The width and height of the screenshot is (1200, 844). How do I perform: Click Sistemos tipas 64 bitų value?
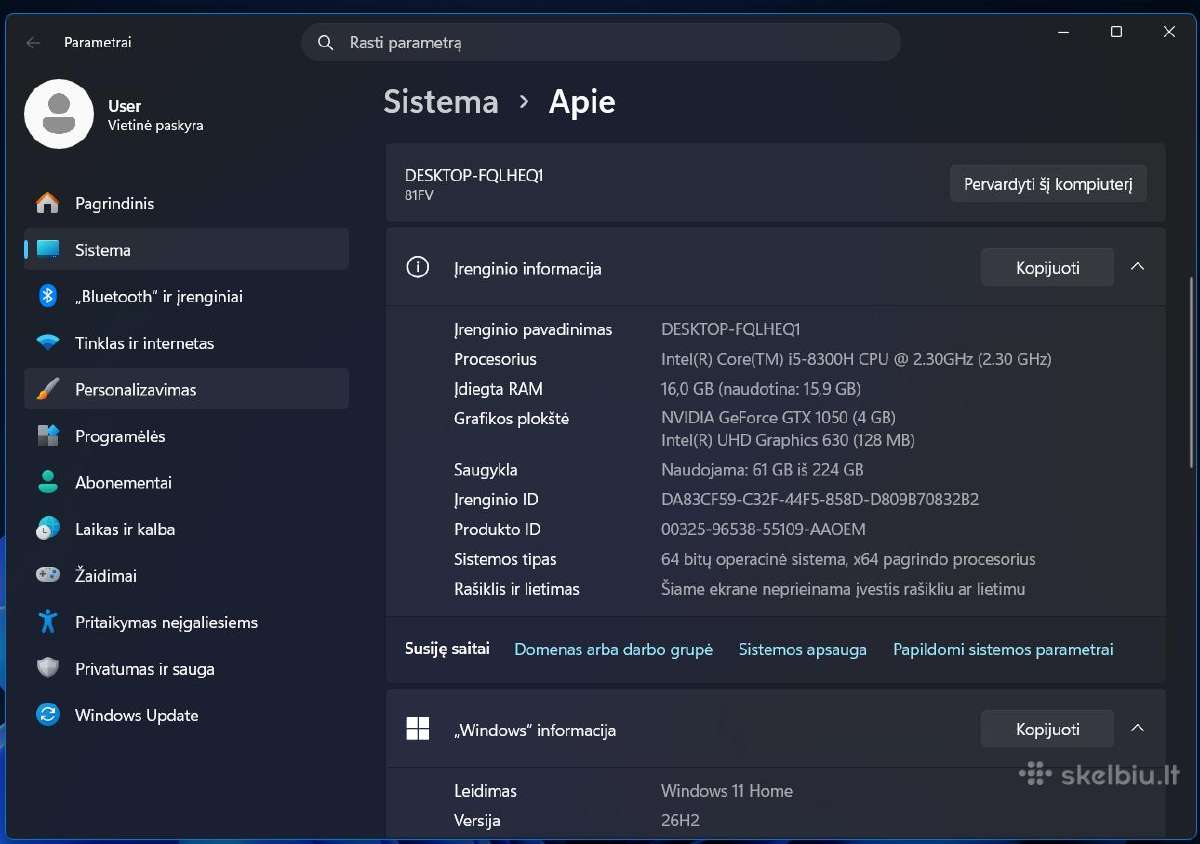[848, 559]
